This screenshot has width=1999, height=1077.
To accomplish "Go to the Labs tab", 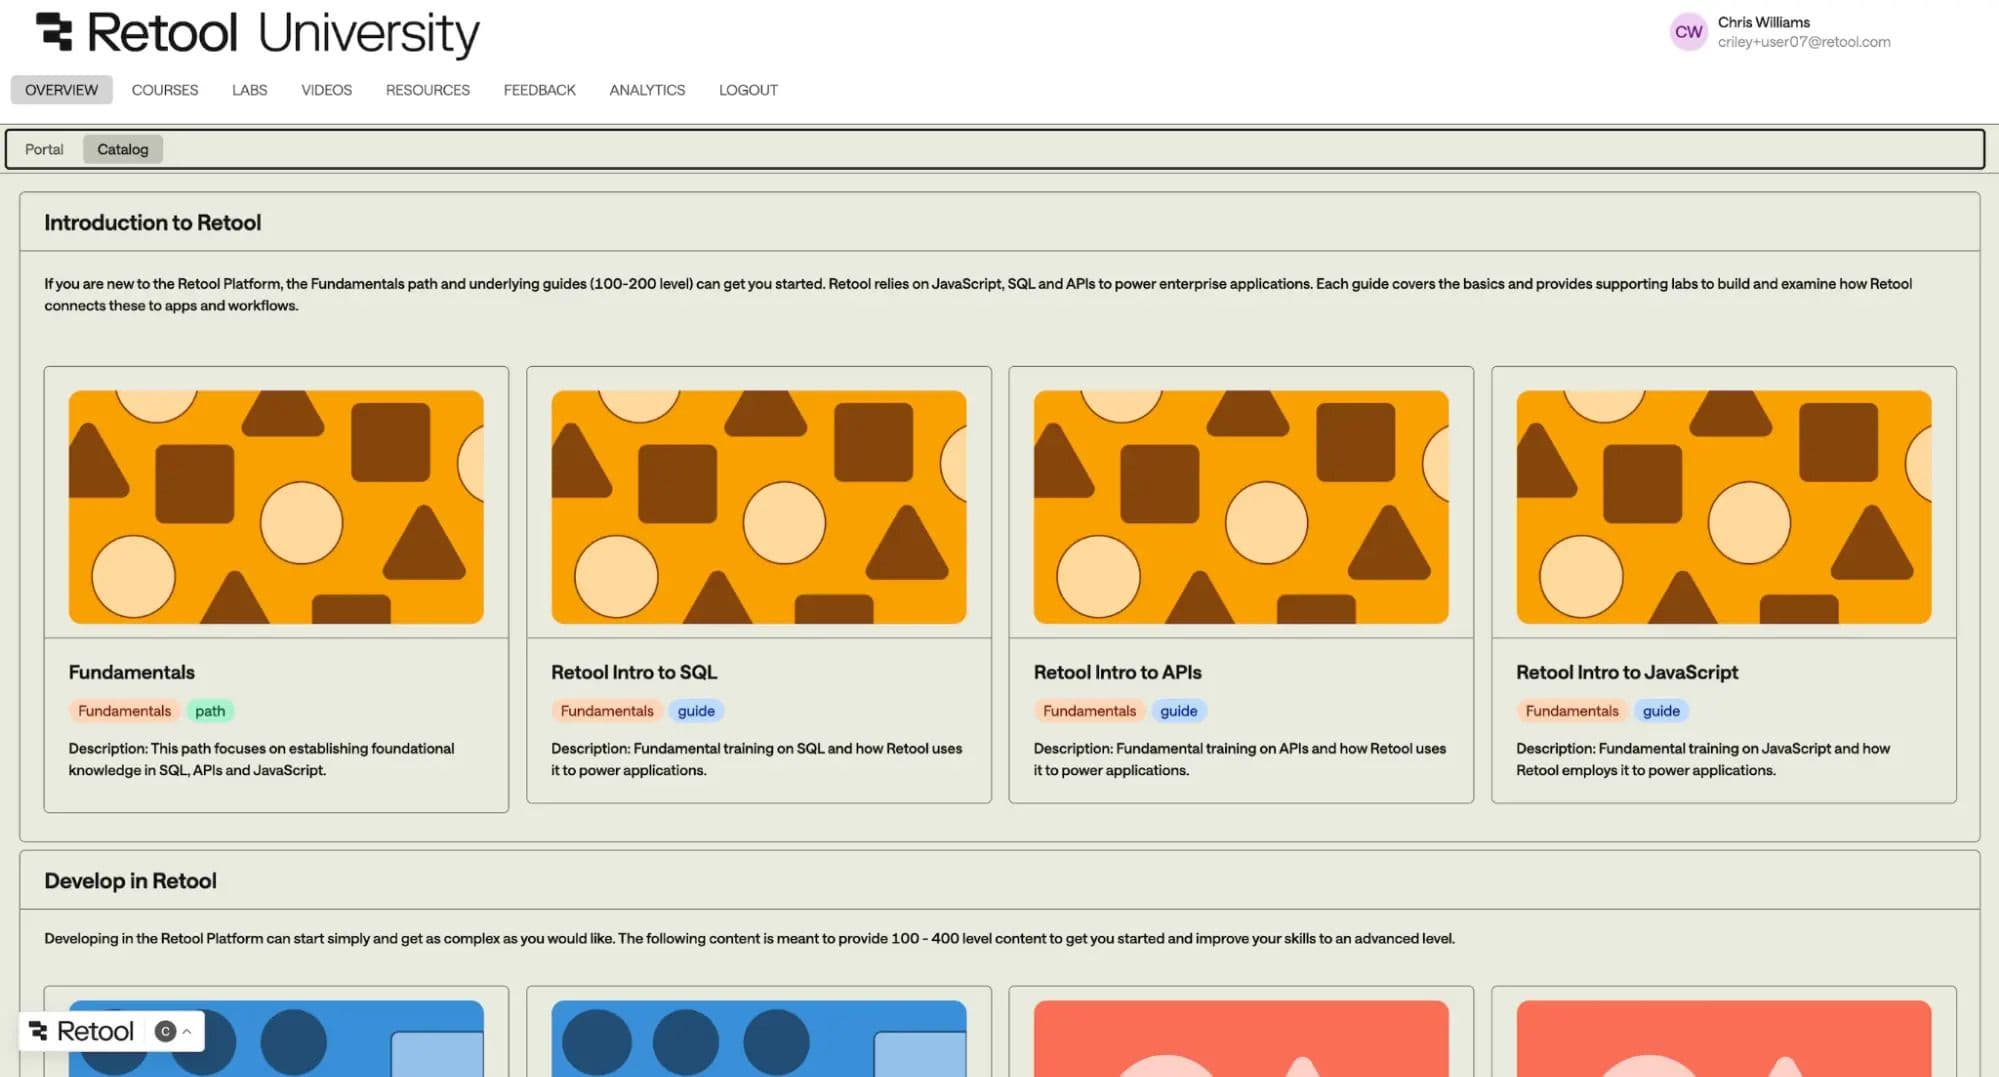I will pyautogui.click(x=249, y=90).
